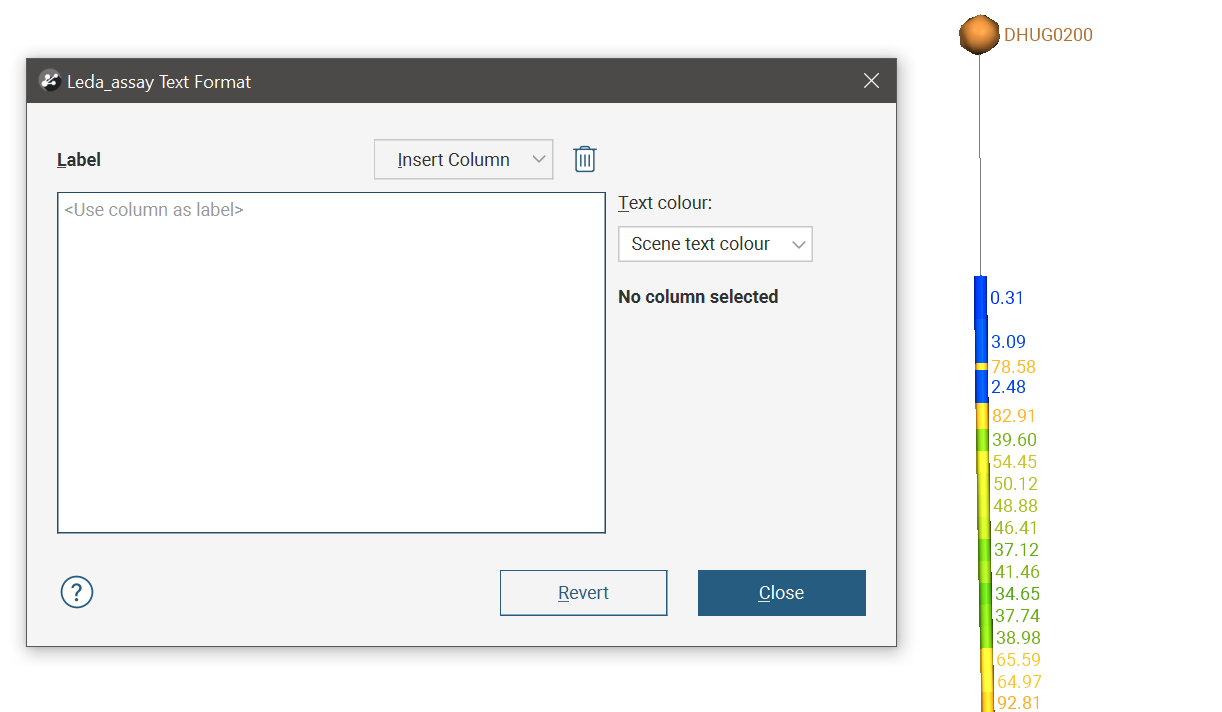Click the Close button
The width and height of the screenshot is (1222, 712).
pyautogui.click(x=781, y=593)
